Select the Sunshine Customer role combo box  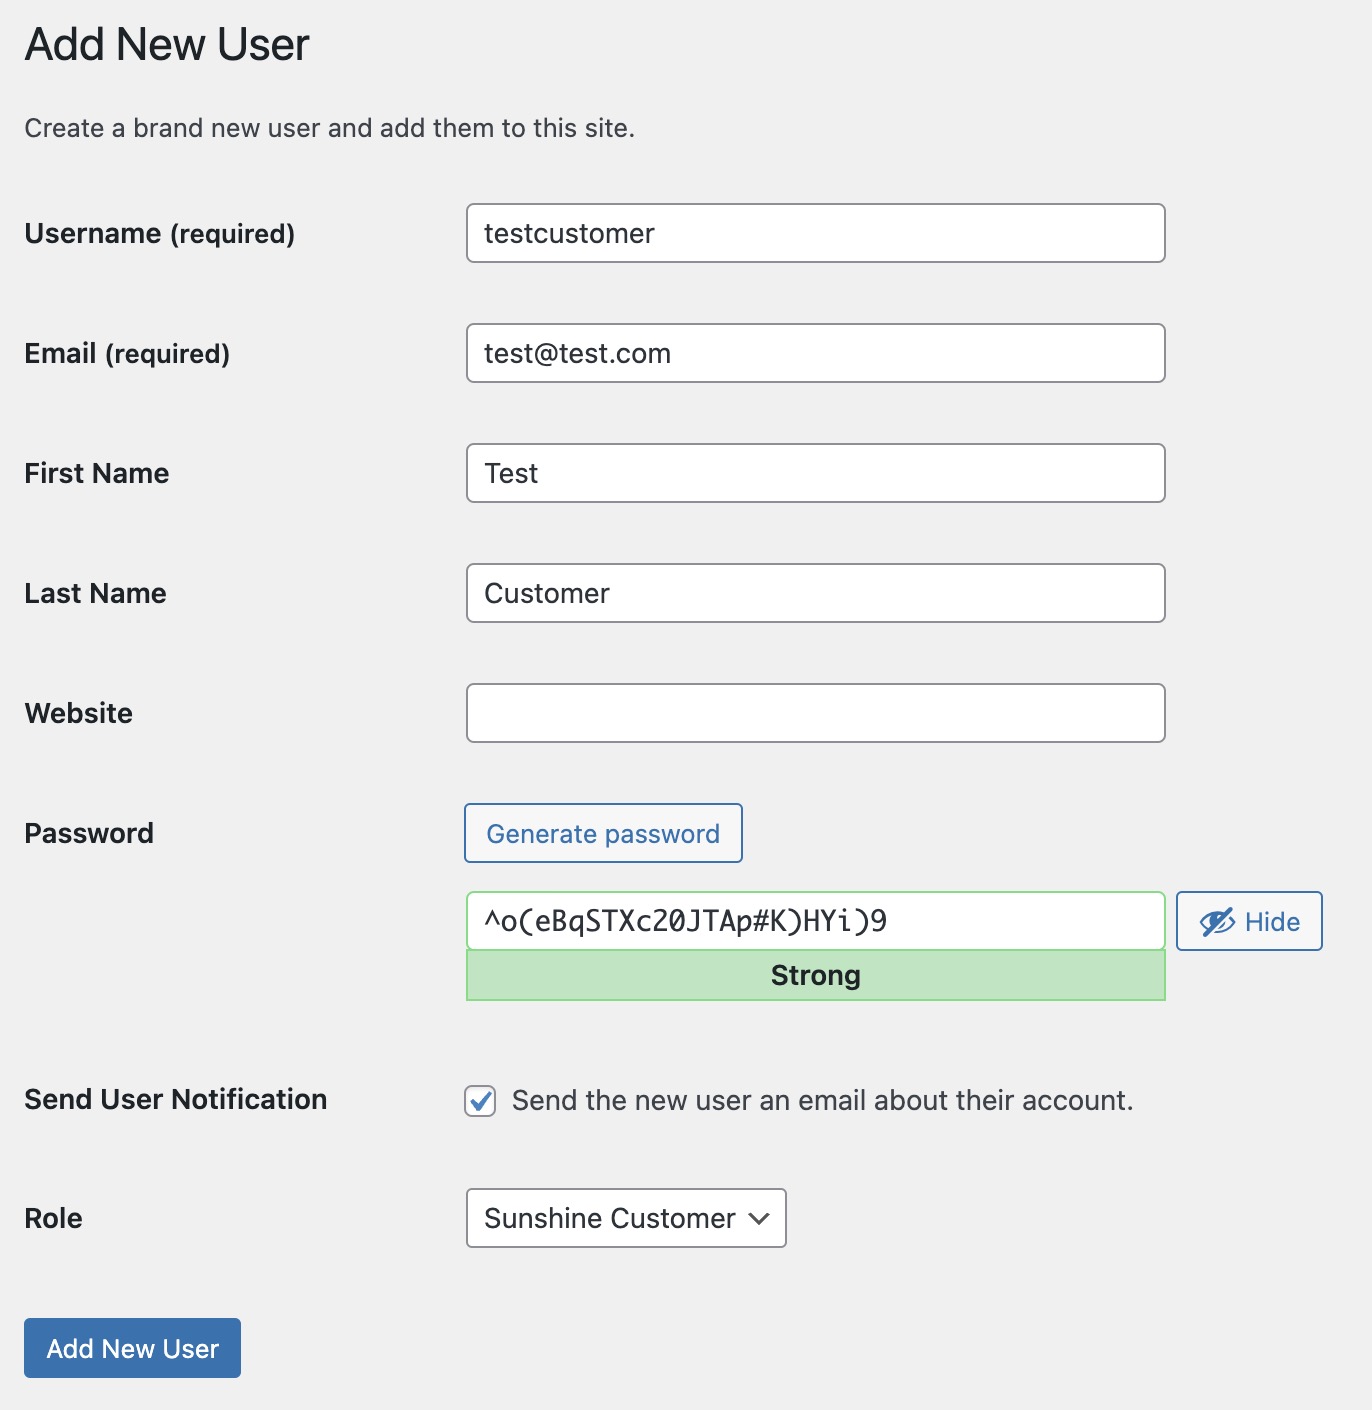[626, 1218]
